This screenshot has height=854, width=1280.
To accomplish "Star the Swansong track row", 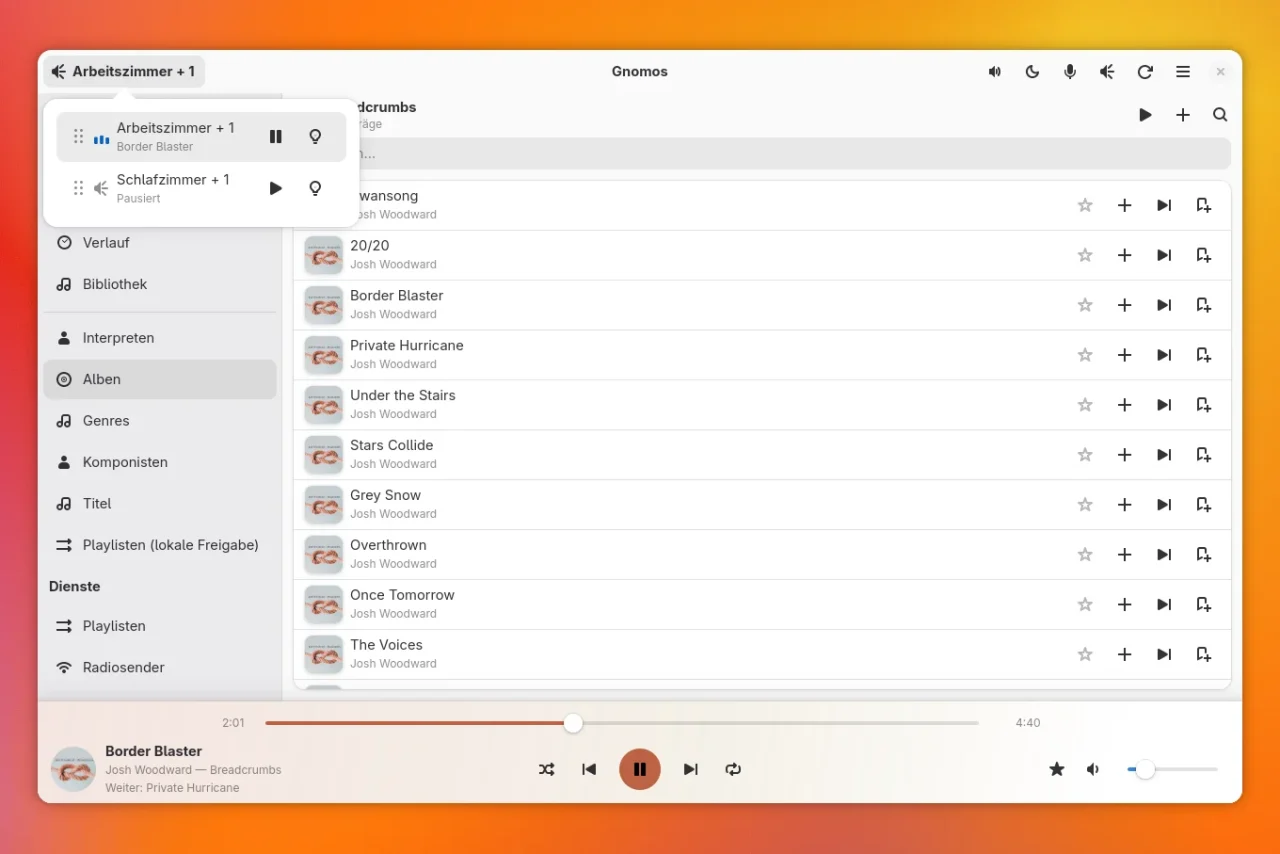I will [1085, 205].
